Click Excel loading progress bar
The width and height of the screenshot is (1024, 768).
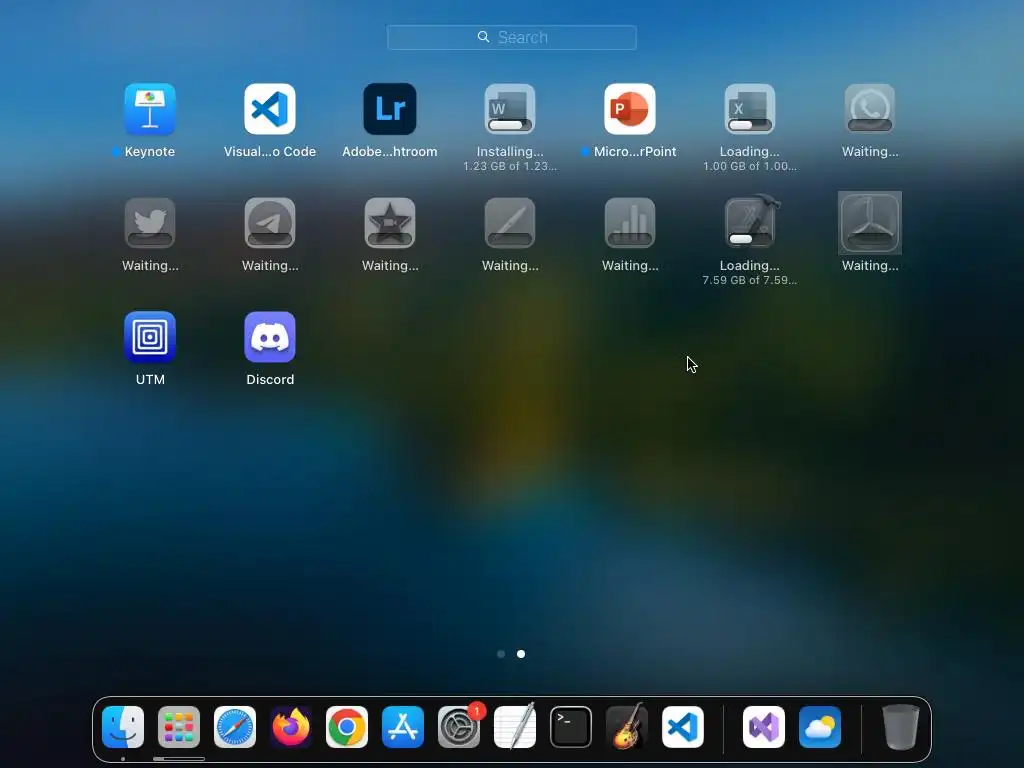[x=750, y=125]
